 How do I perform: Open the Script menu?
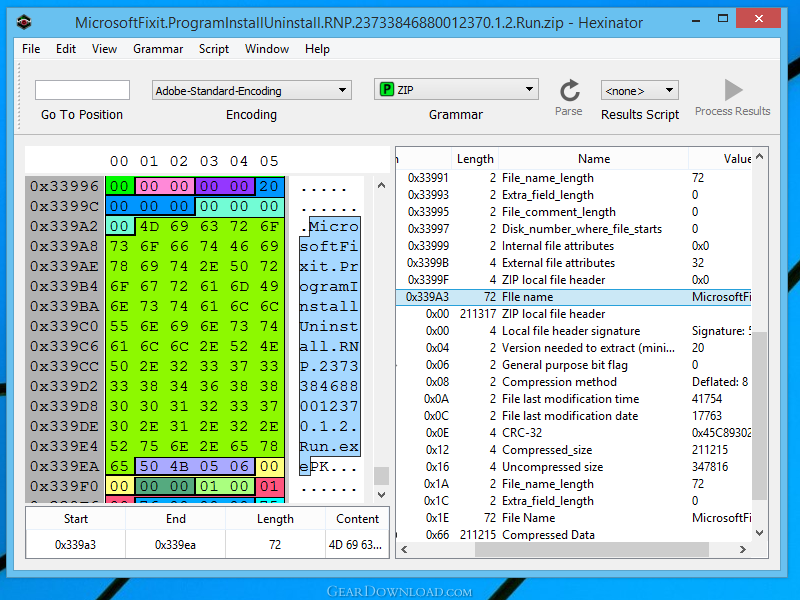pos(214,49)
